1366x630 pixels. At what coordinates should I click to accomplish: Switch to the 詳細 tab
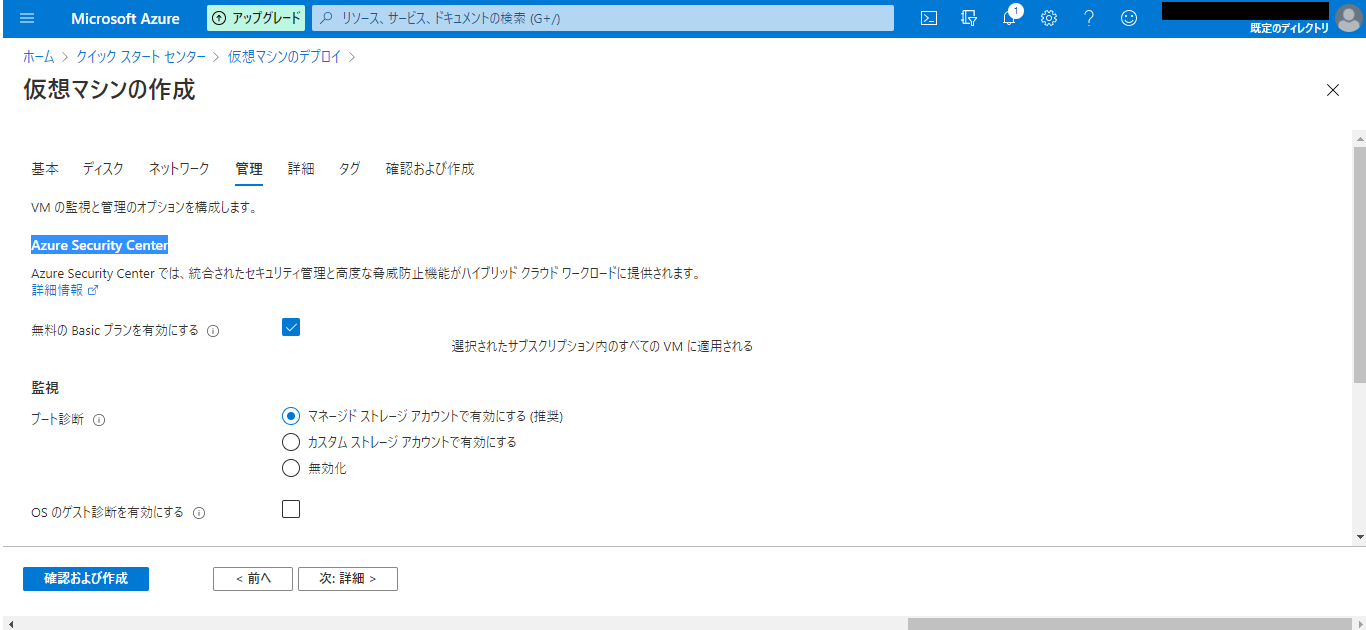(301, 169)
